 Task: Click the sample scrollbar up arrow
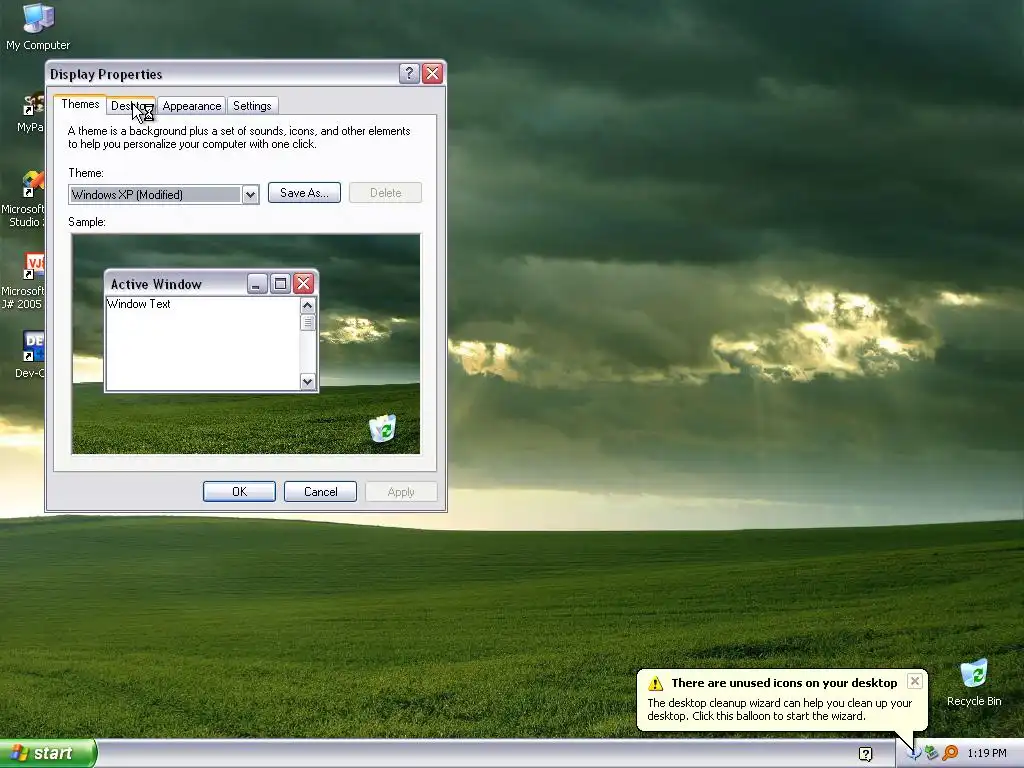pyautogui.click(x=308, y=305)
